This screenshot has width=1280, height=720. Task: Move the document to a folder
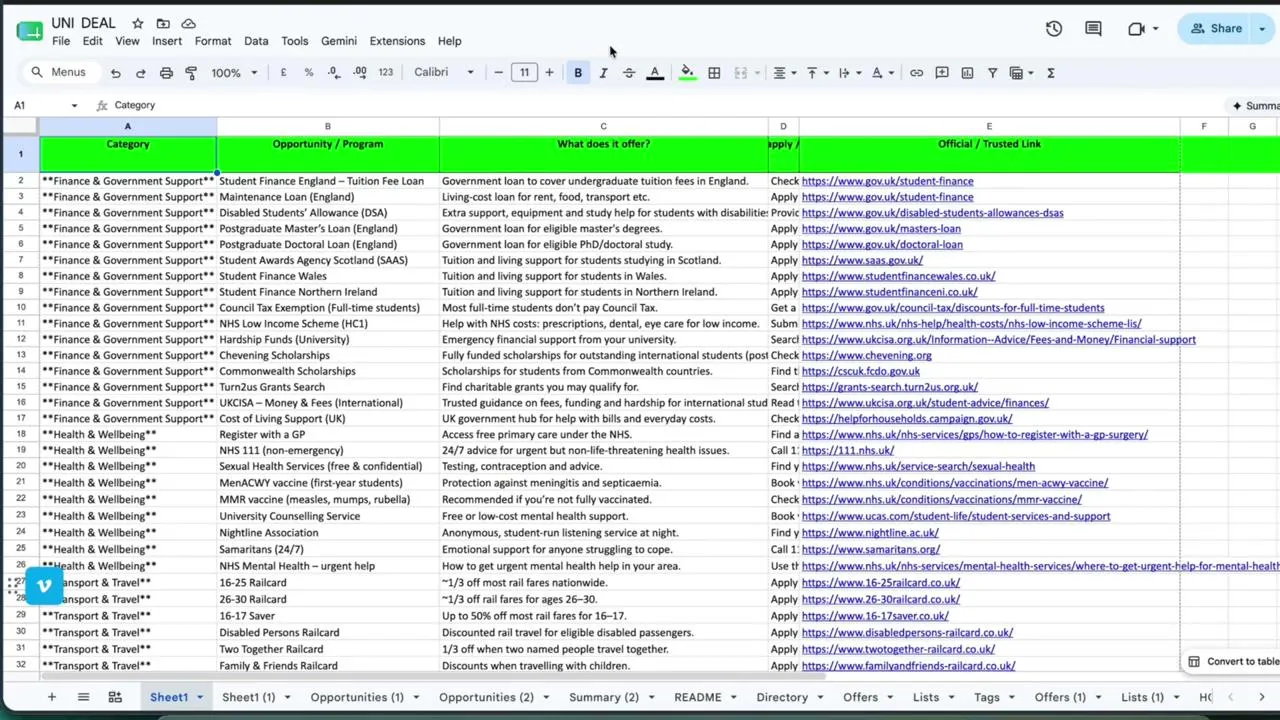point(163,23)
